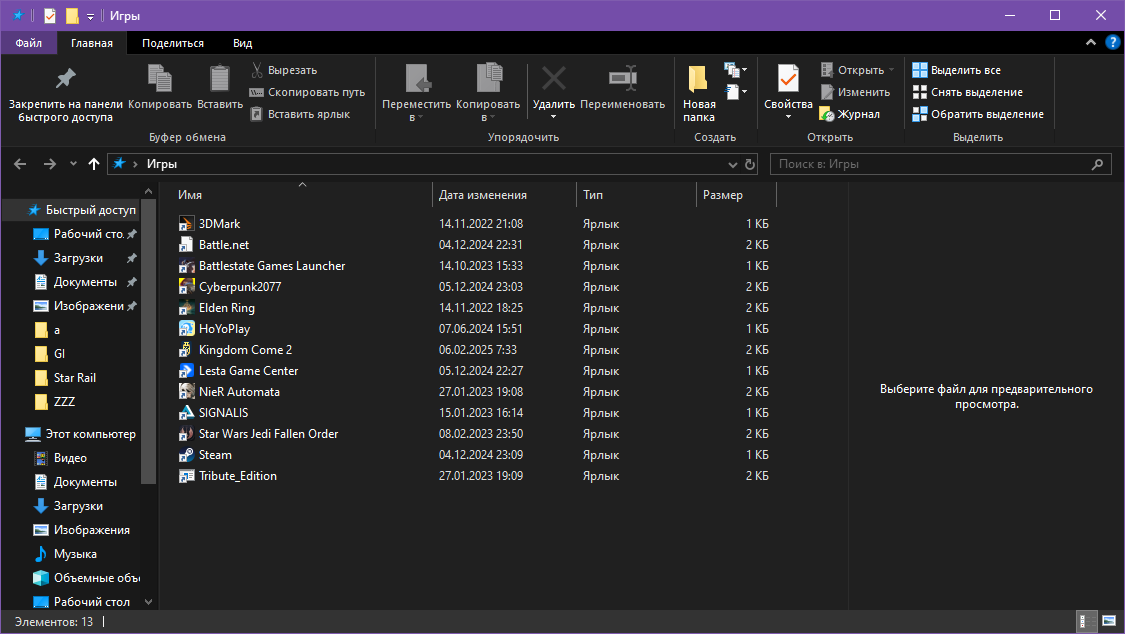Select Lesta Game Center entry
1125x634 pixels.
pos(248,371)
